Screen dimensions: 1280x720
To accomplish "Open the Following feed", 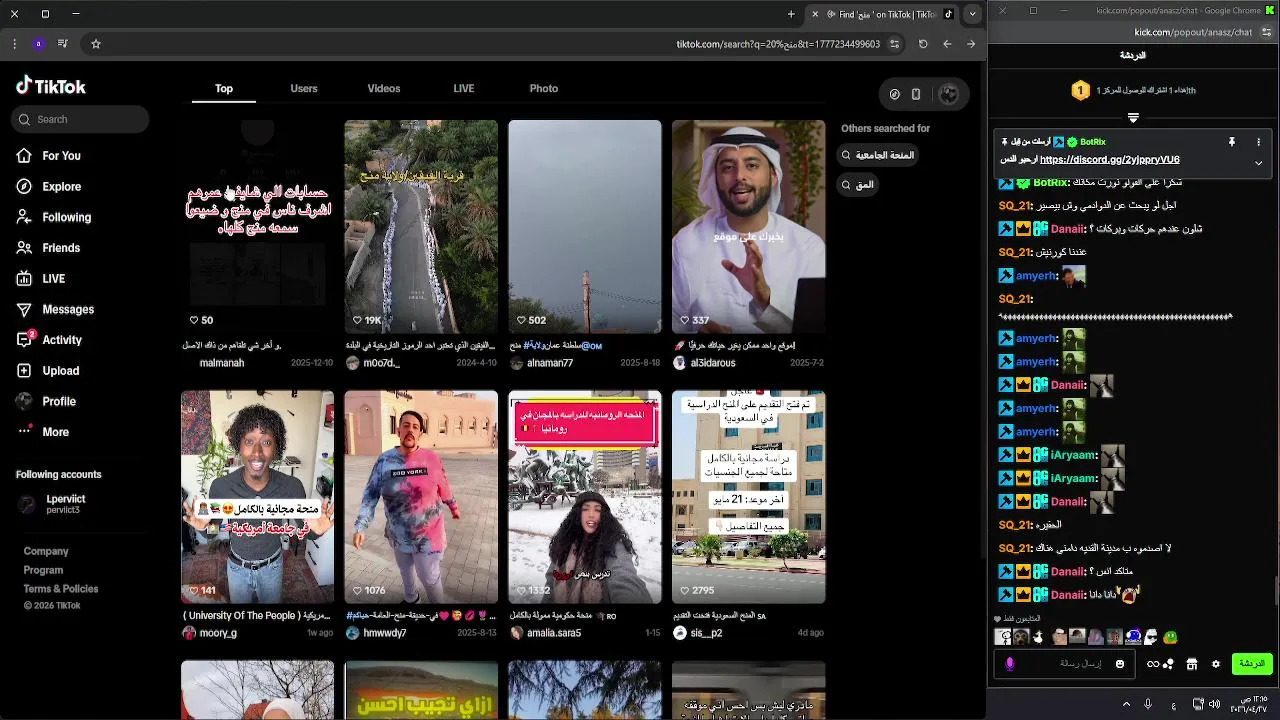I will 53,217.
